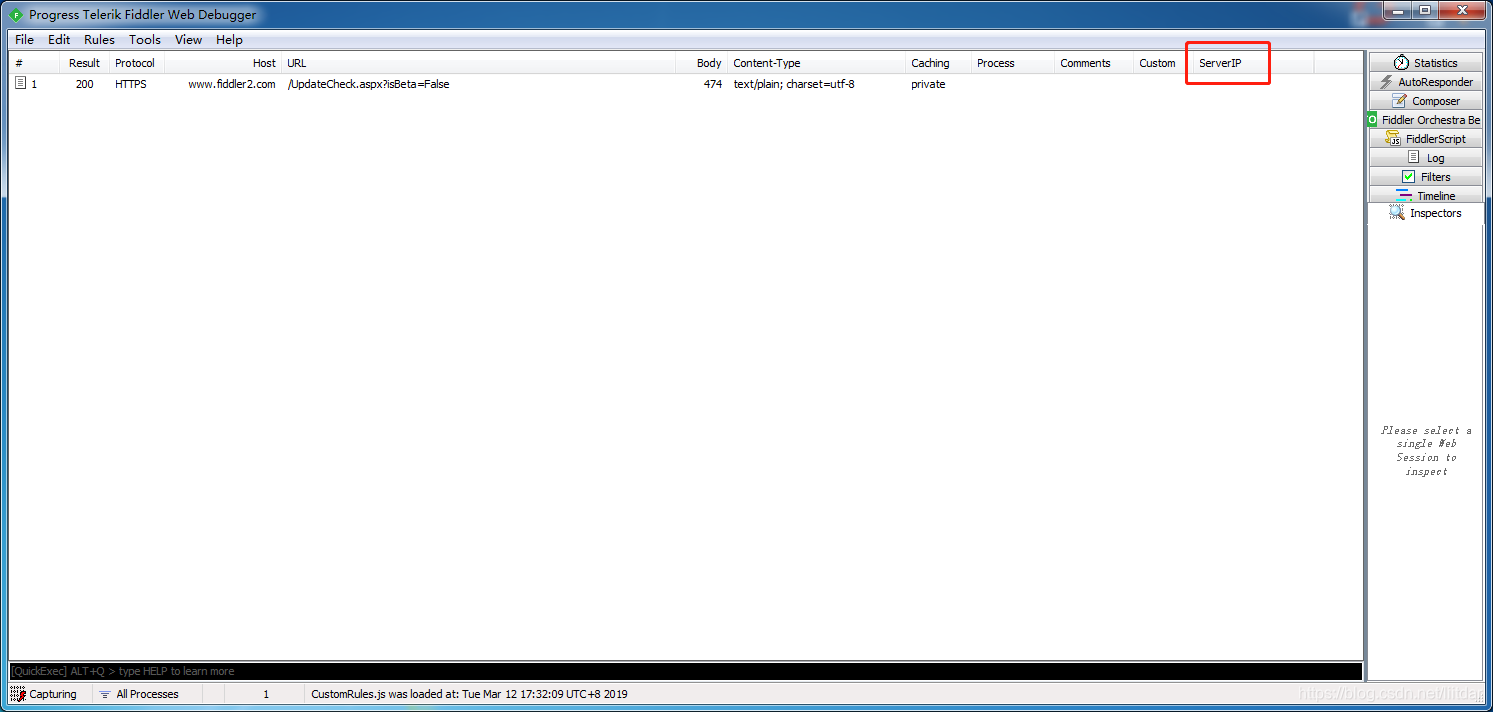The width and height of the screenshot is (1493, 712).
Task: Open the Tools menu
Action: (144, 39)
